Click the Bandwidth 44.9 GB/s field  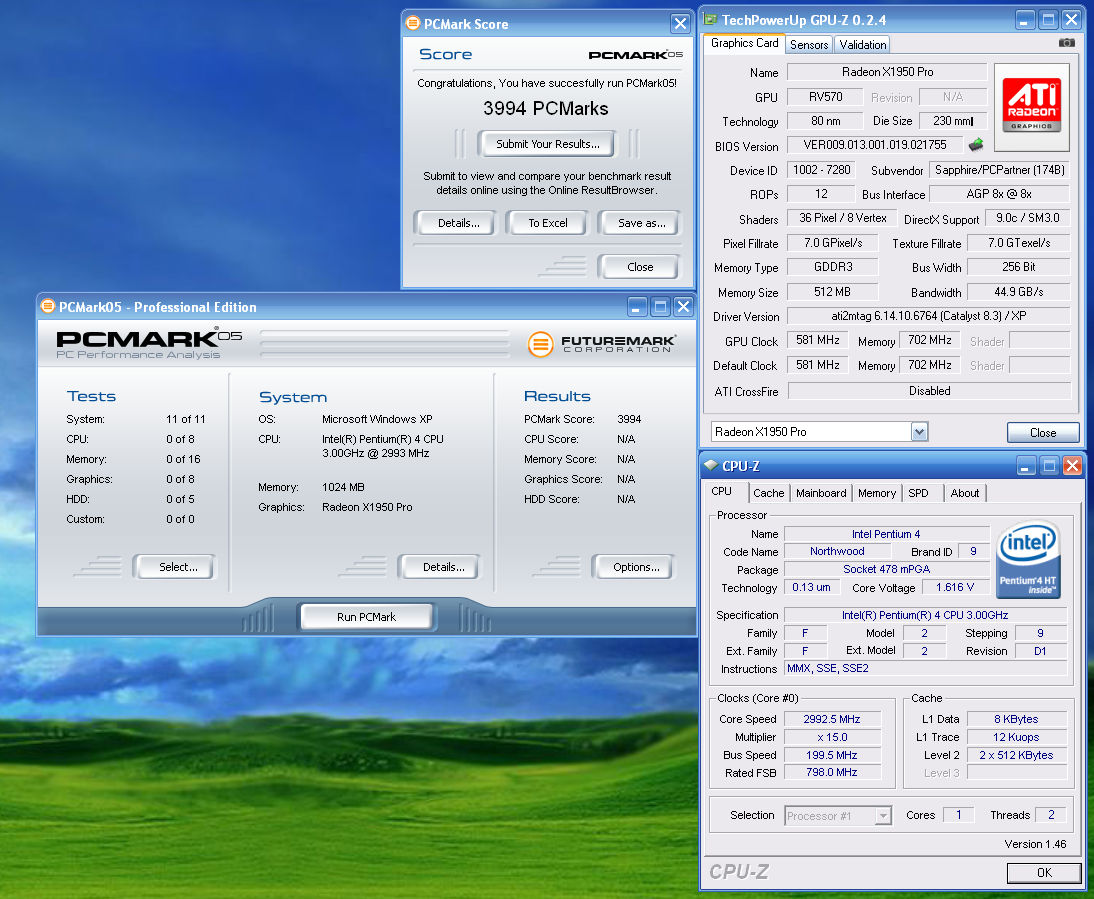[x=1018, y=292]
